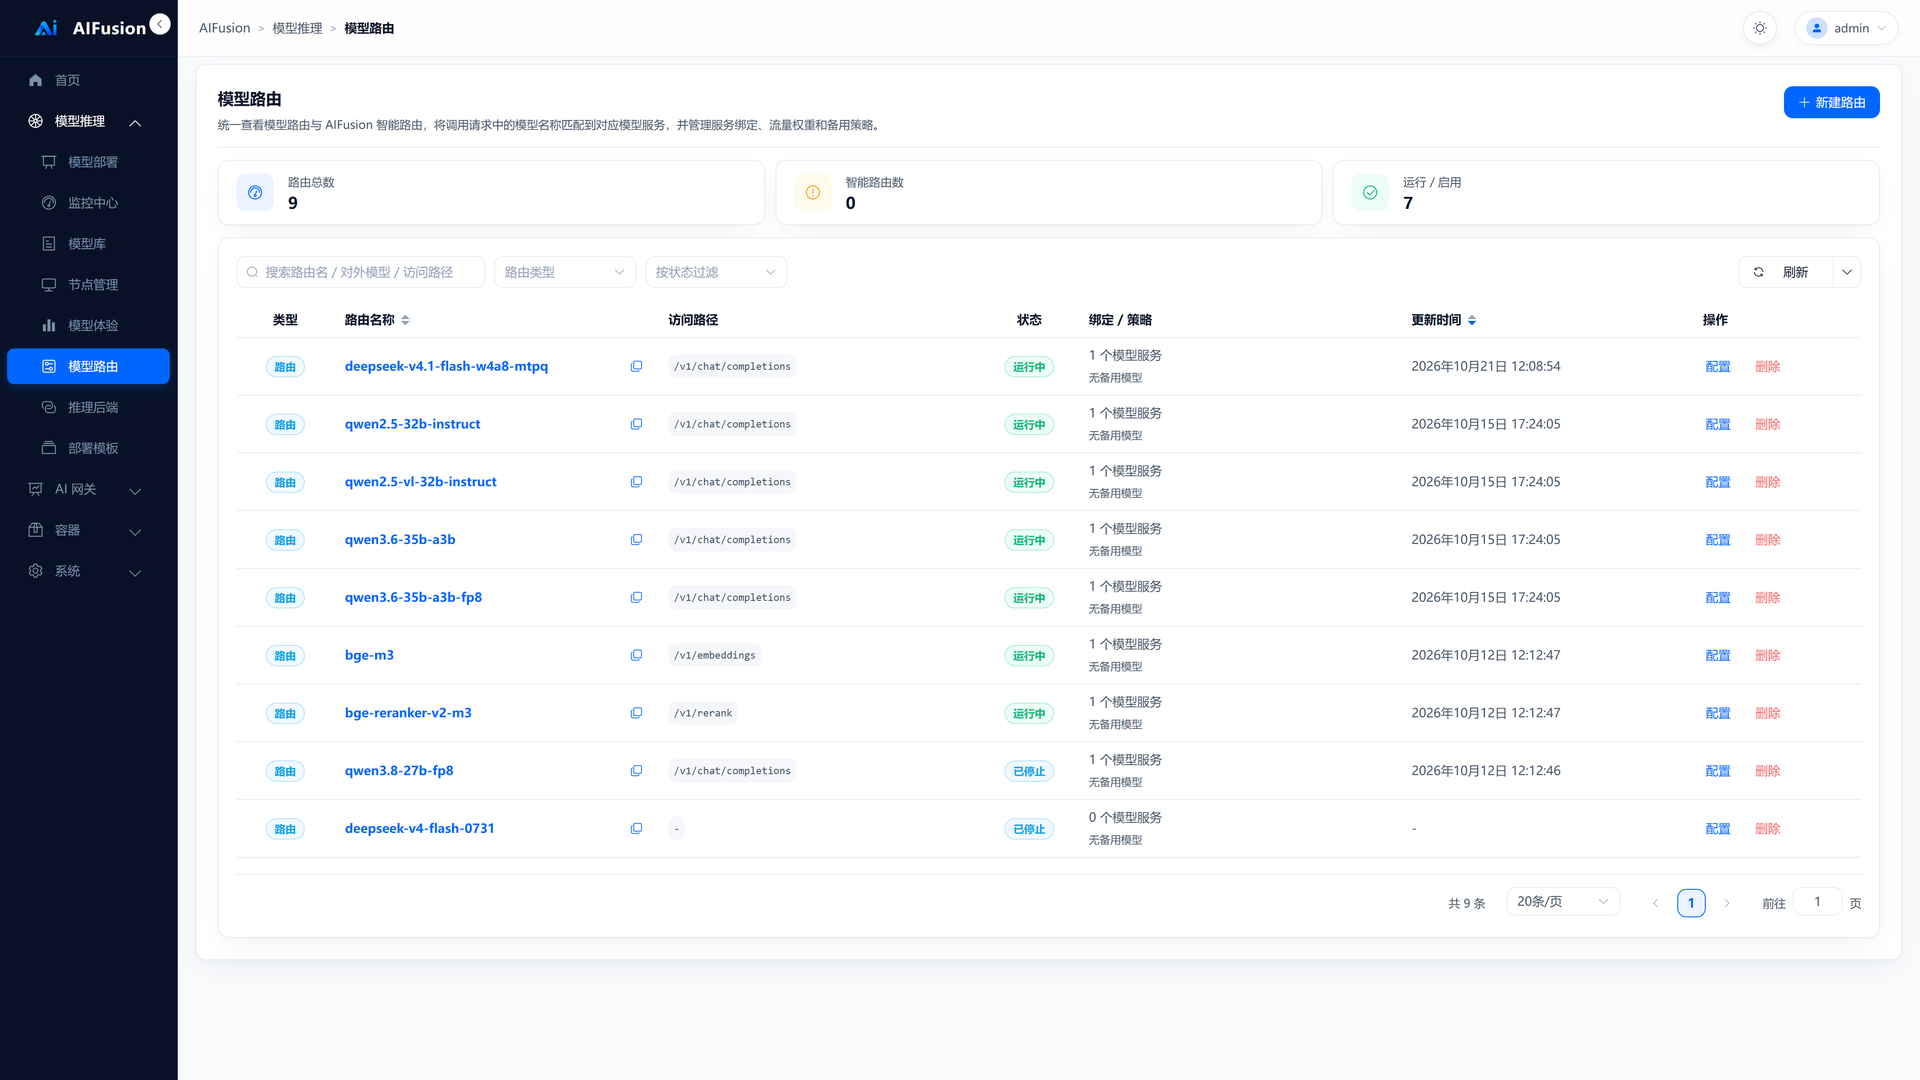Open 监控中心 in the sidebar
Screen dimensions: 1920x1080
click(x=88, y=203)
